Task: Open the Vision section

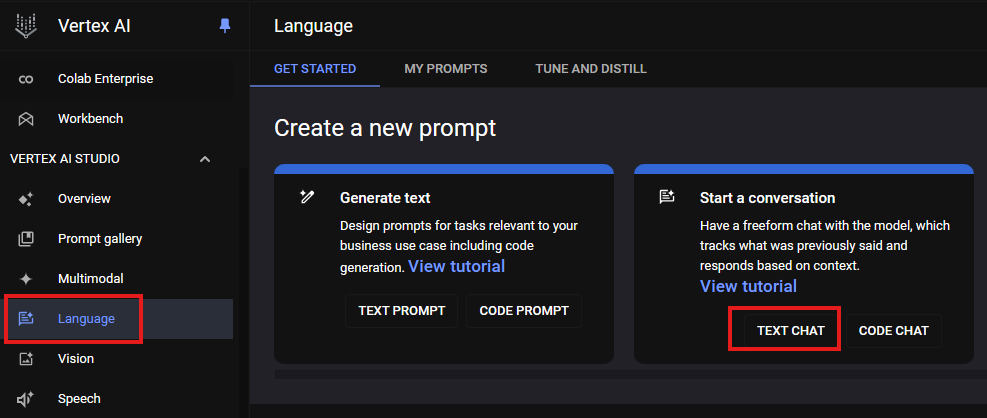Action: 116,359
